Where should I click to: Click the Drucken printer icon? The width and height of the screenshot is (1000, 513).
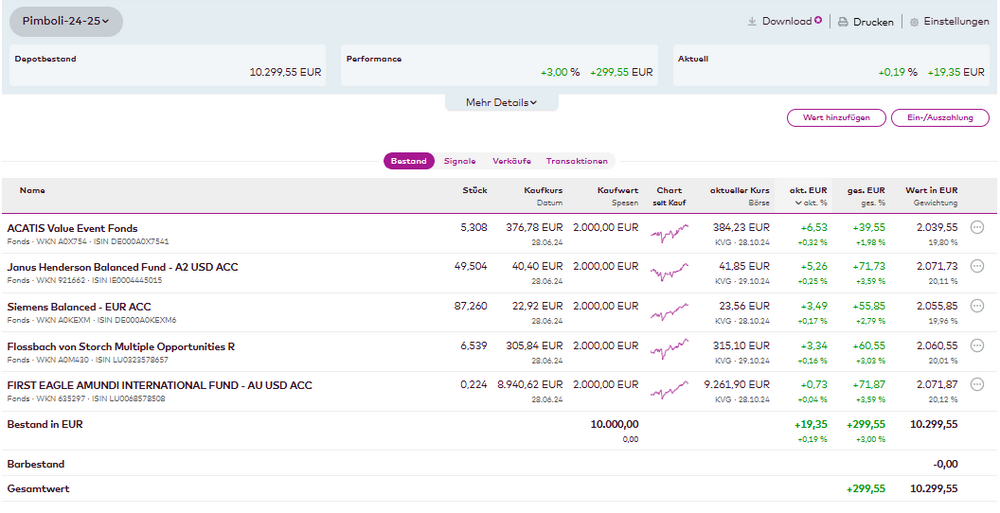coord(843,21)
